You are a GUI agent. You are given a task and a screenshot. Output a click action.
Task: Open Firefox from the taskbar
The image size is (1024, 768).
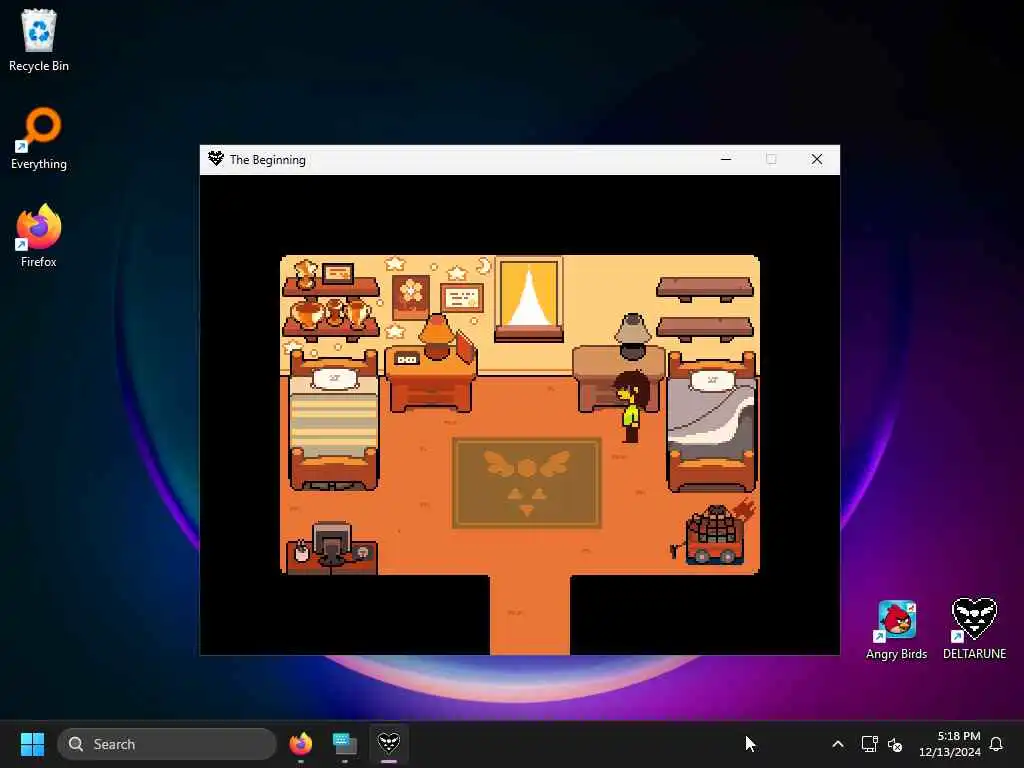(300, 744)
